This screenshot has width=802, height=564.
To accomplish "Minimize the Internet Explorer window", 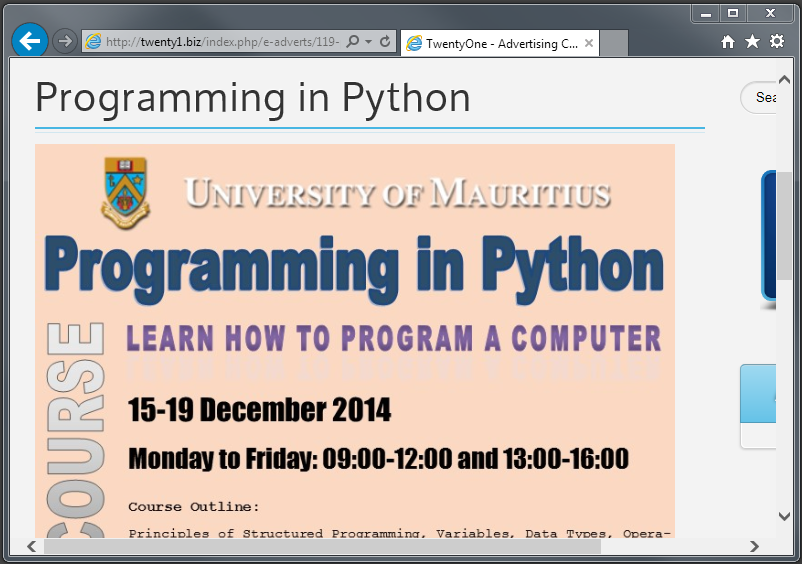I will click(x=706, y=14).
